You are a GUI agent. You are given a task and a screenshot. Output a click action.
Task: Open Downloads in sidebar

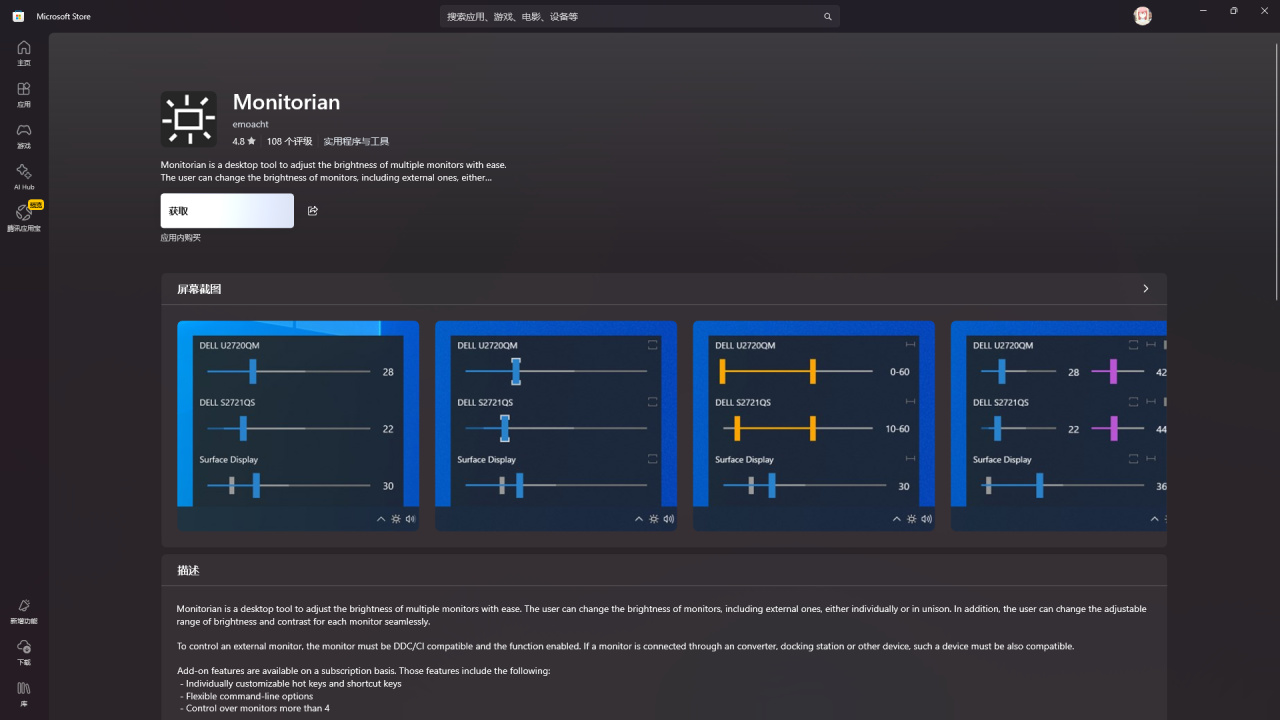click(24, 653)
